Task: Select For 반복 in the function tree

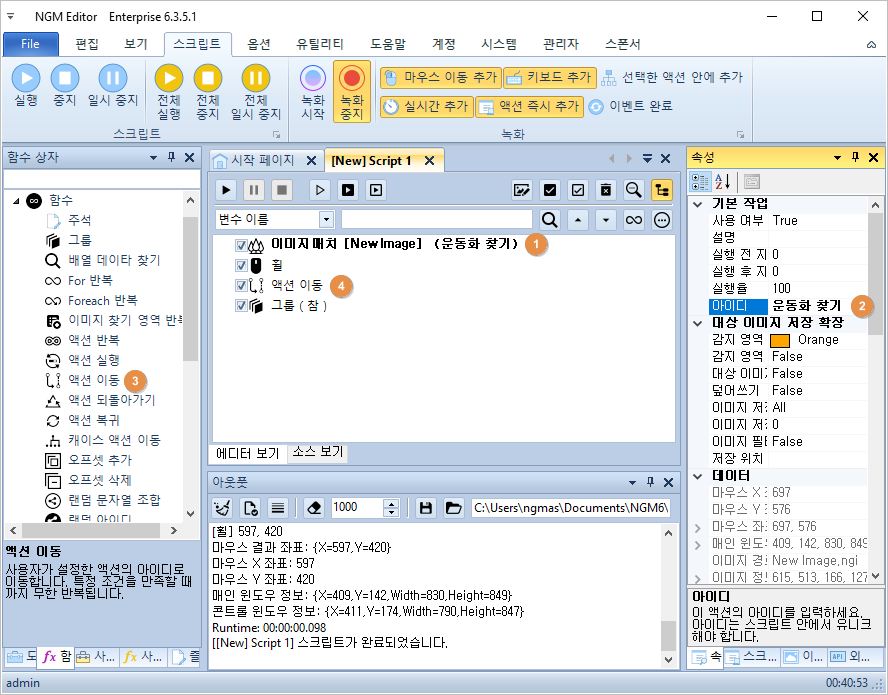Action: click(x=90, y=280)
